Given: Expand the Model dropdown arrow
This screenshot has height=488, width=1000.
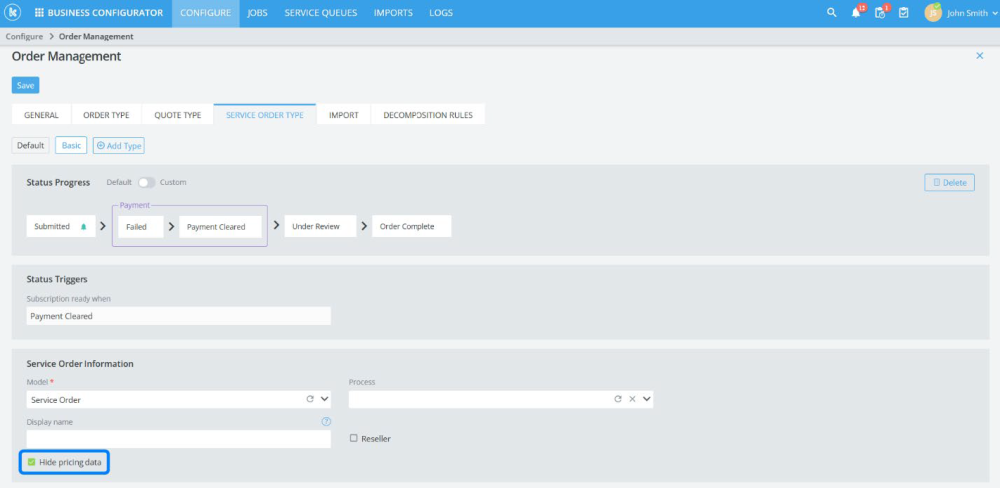Looking at the screenshot, I should coord(324,399).
